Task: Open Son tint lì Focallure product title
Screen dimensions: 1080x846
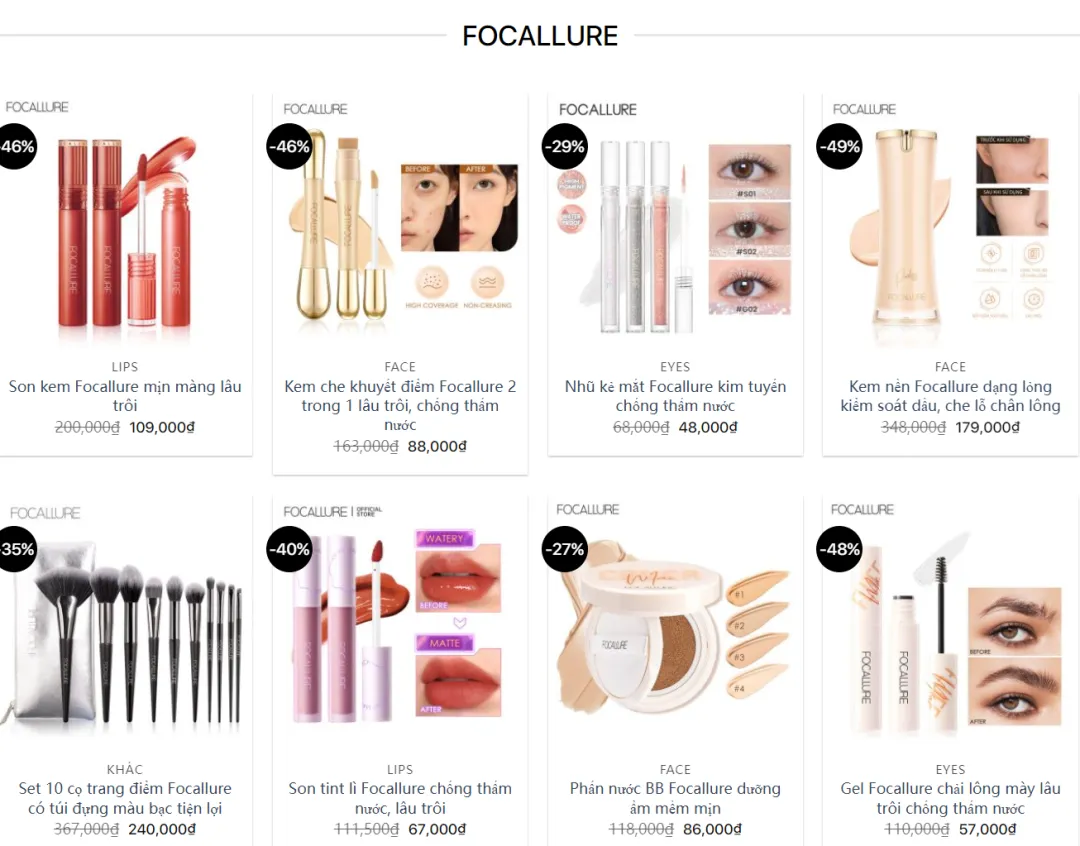Action: (400, 798)
